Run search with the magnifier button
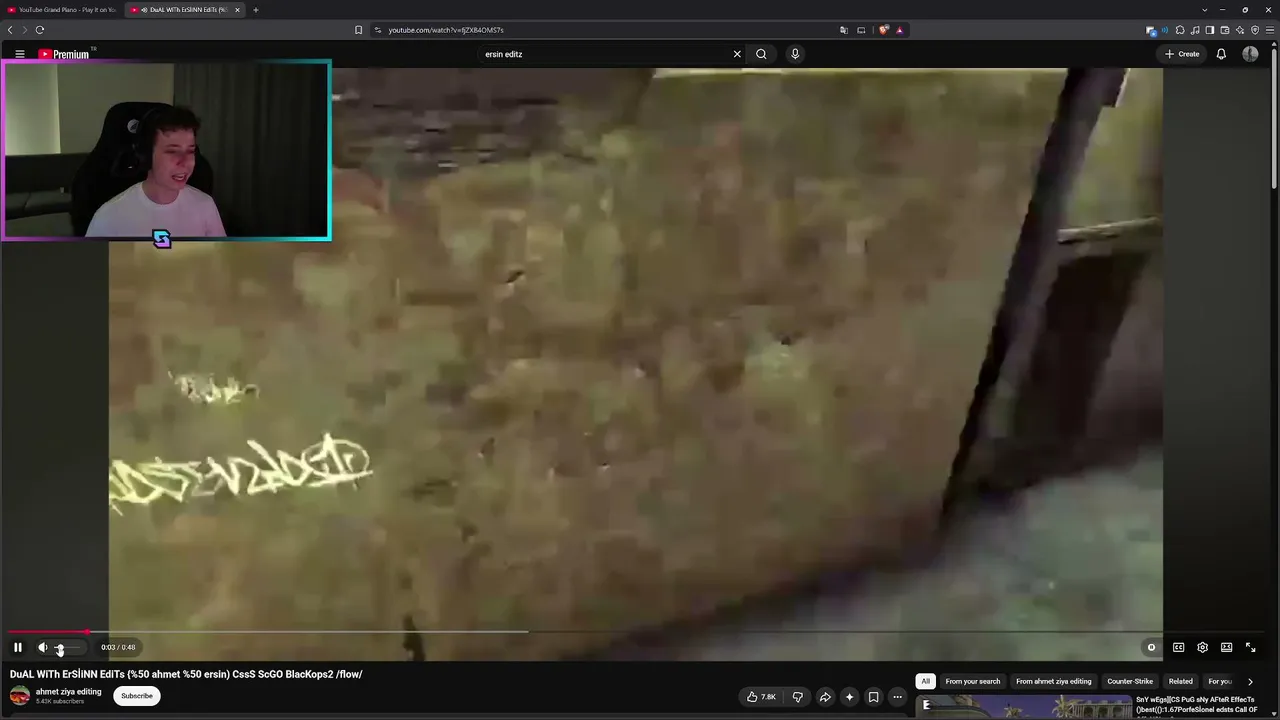Viewport: 1280px width, 720px height. [x=761, y=54]
